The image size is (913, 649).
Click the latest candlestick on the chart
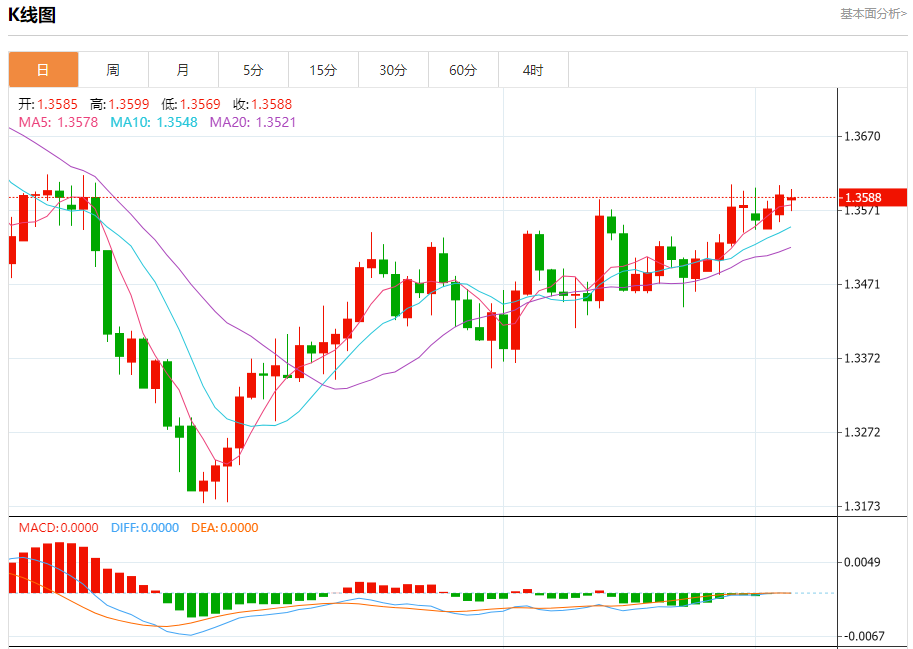[x=791, y=199]
